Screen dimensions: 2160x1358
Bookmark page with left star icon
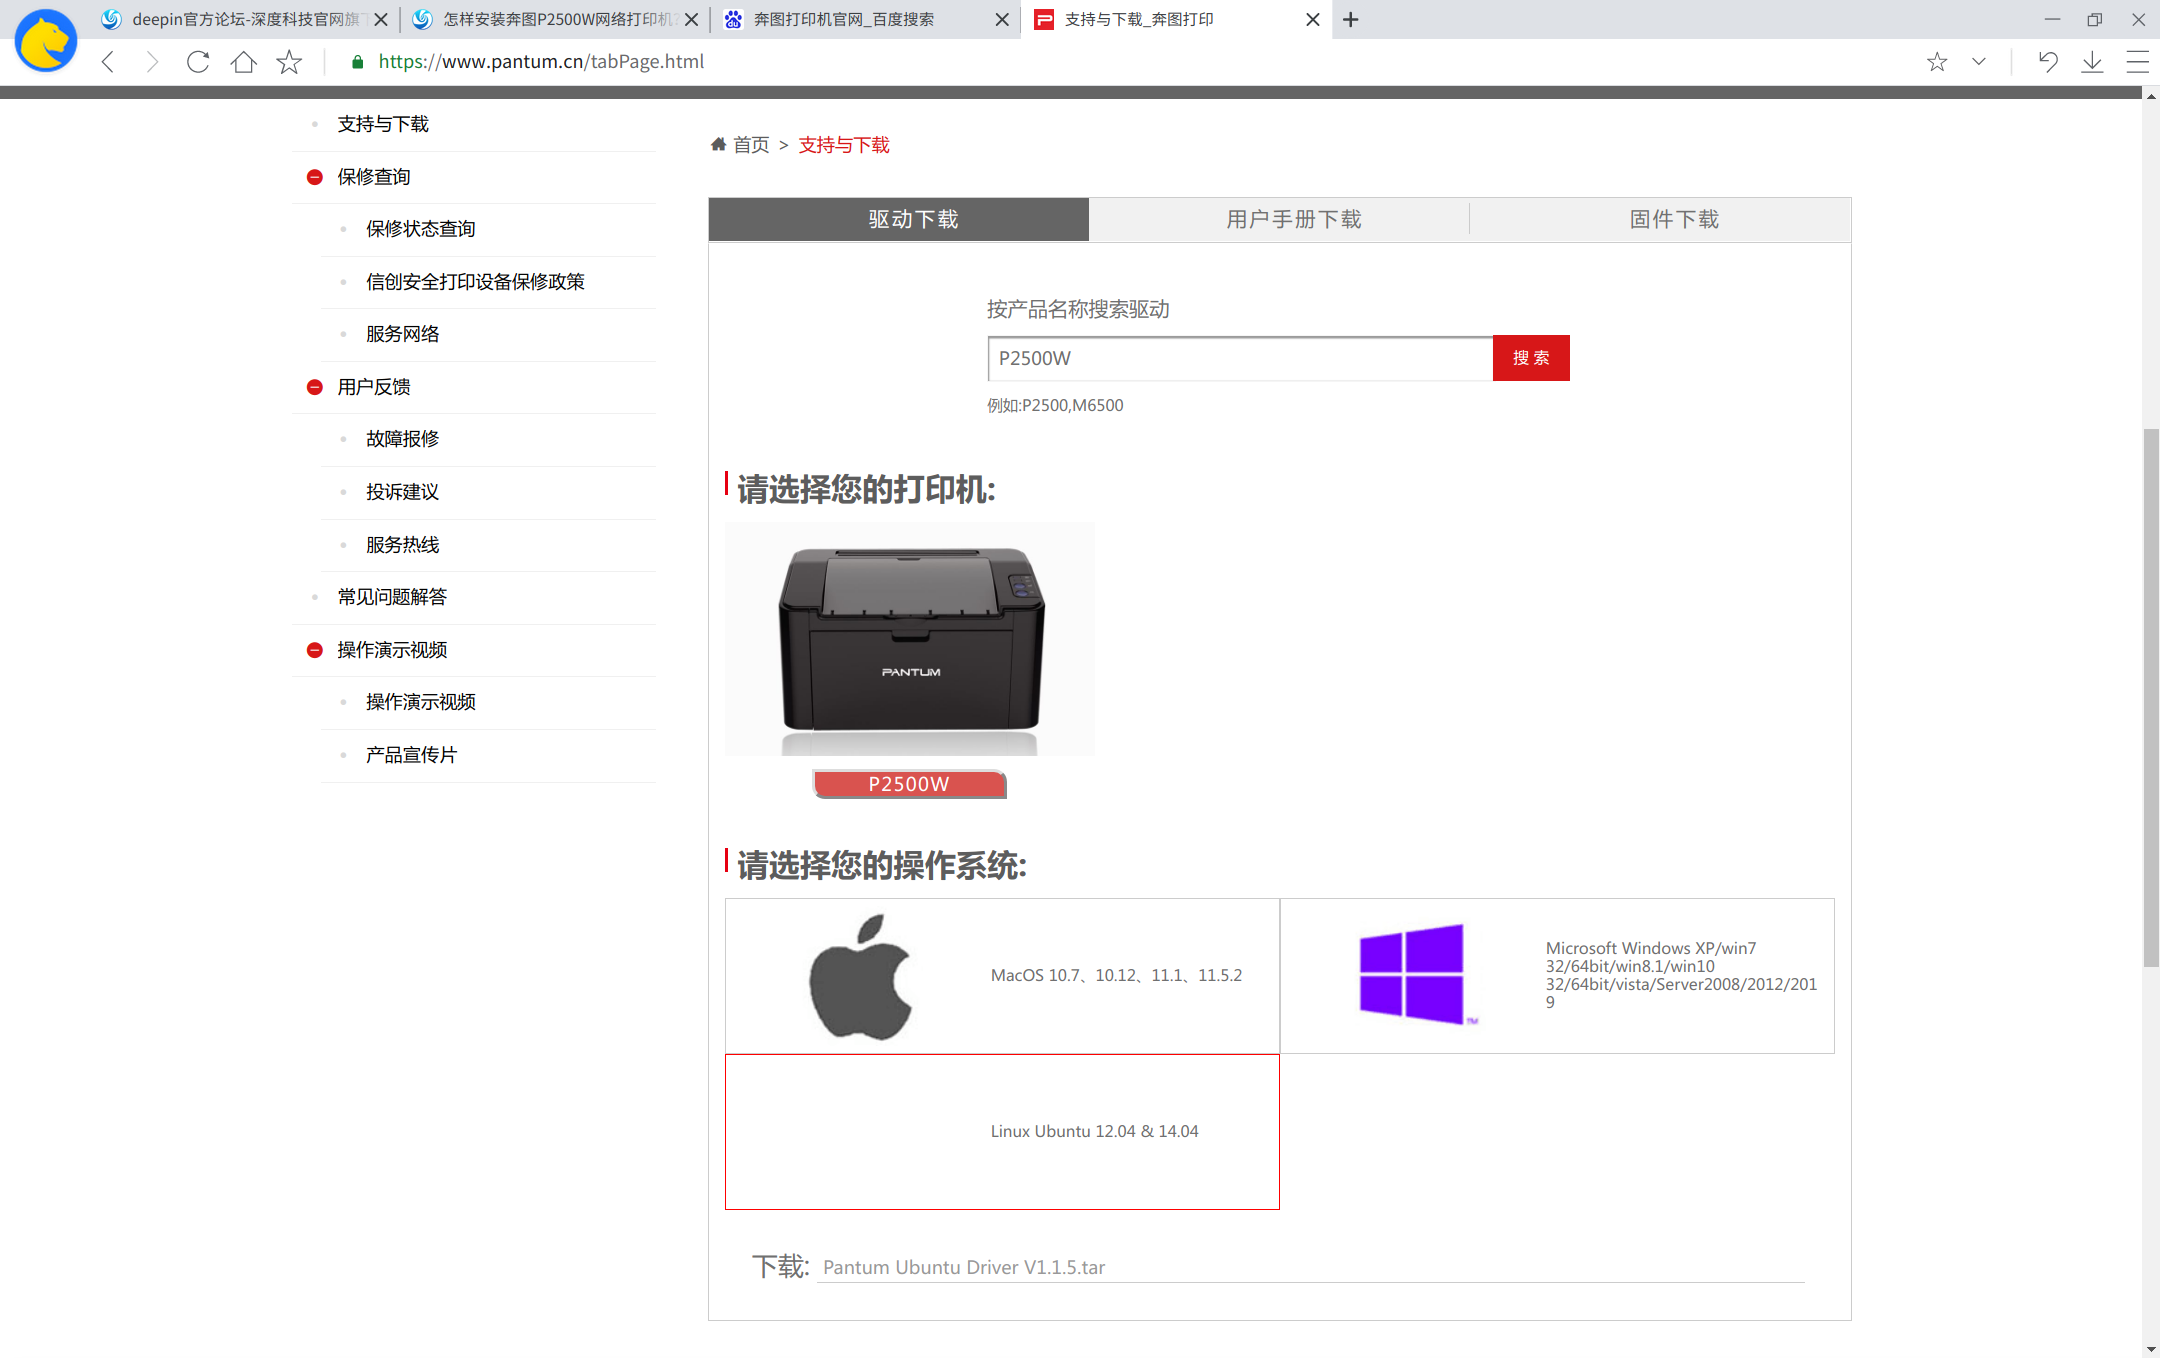(x=289, y=62)
